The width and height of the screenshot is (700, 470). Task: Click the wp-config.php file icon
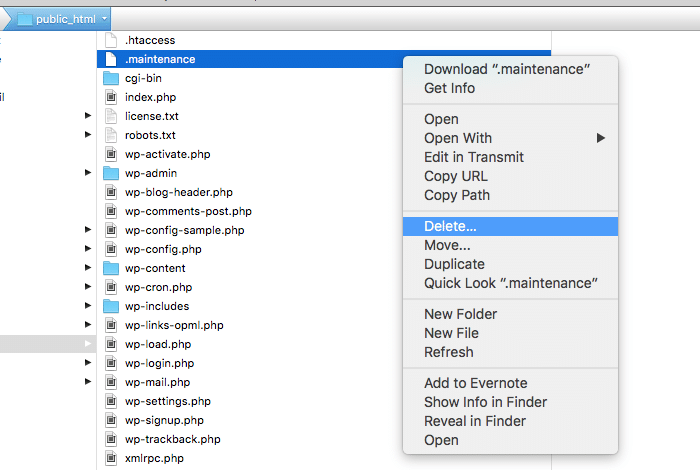coord(111,249)
